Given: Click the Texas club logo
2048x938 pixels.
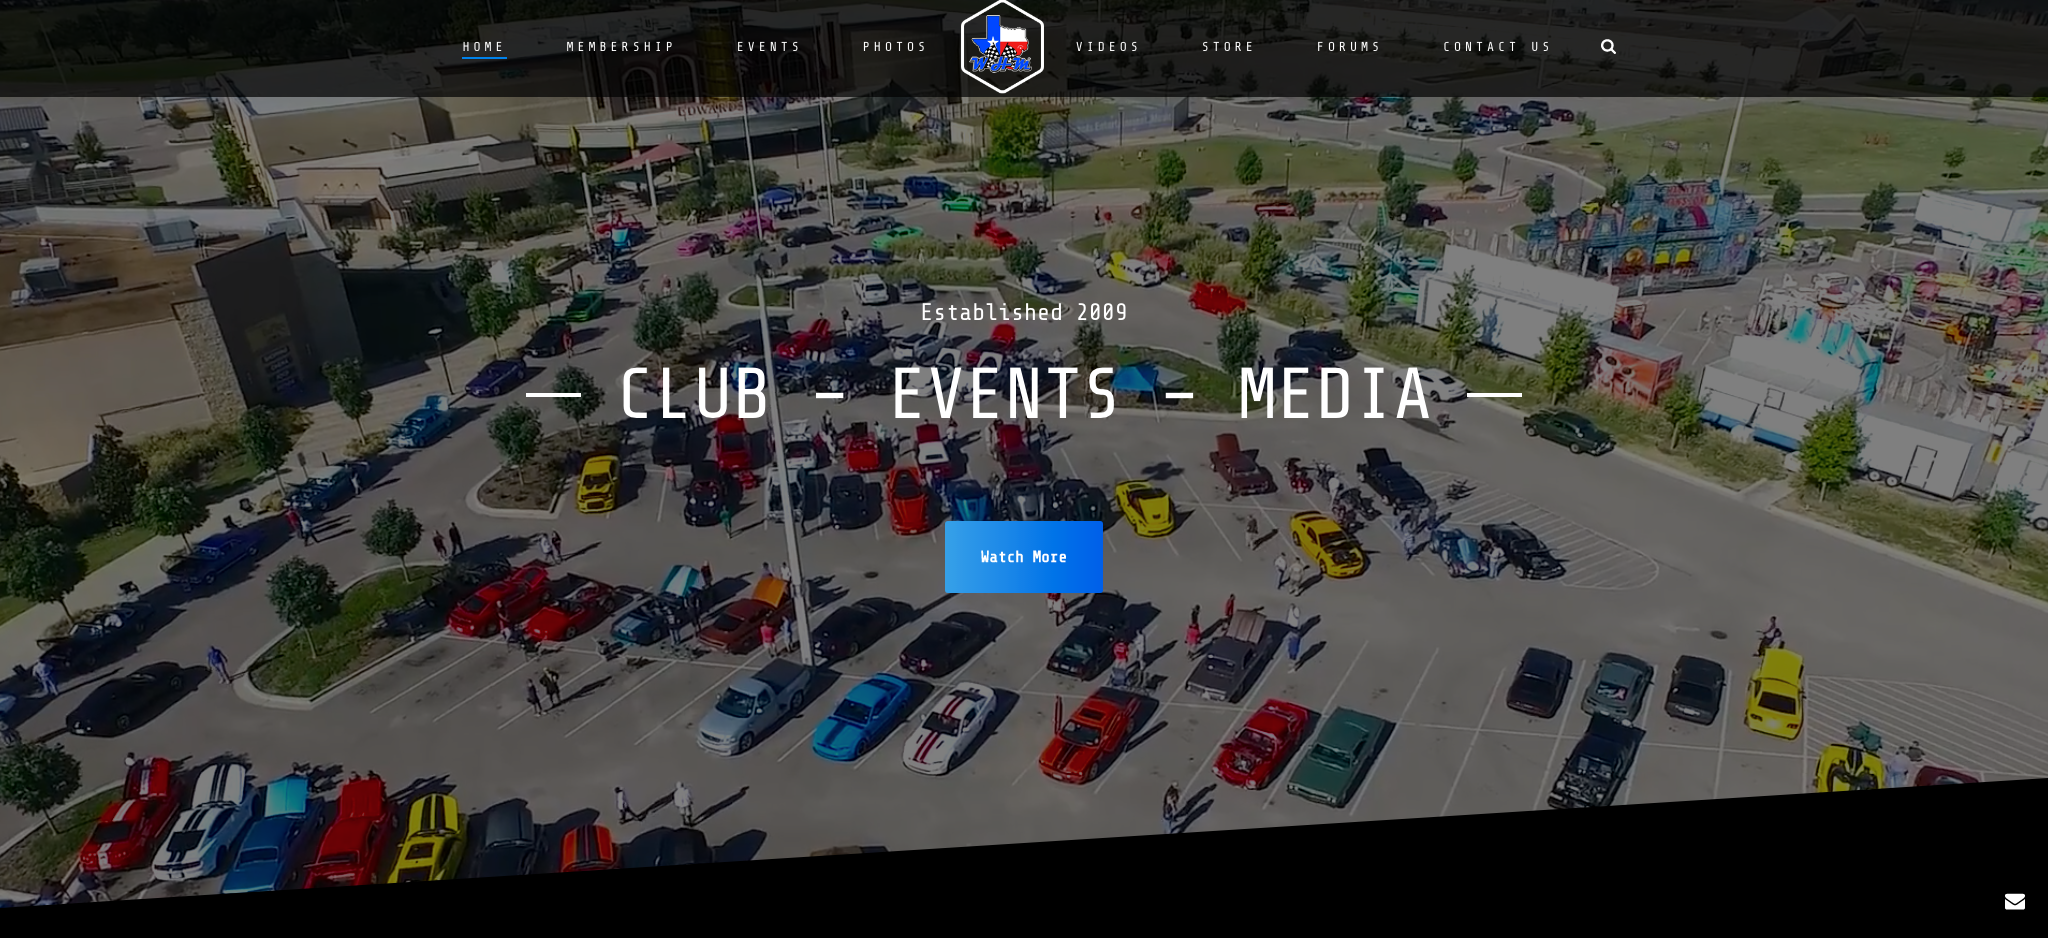Looking at the screenshot, I should [x=1002, y=47].
